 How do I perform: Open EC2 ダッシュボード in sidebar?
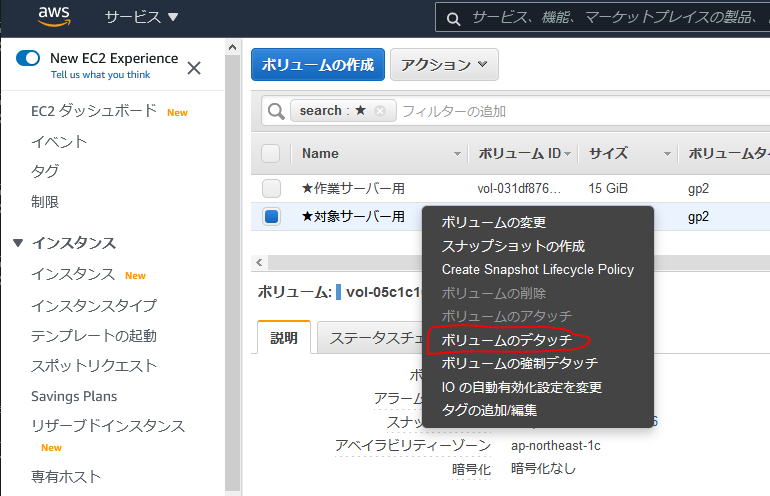tap(94, 111)
